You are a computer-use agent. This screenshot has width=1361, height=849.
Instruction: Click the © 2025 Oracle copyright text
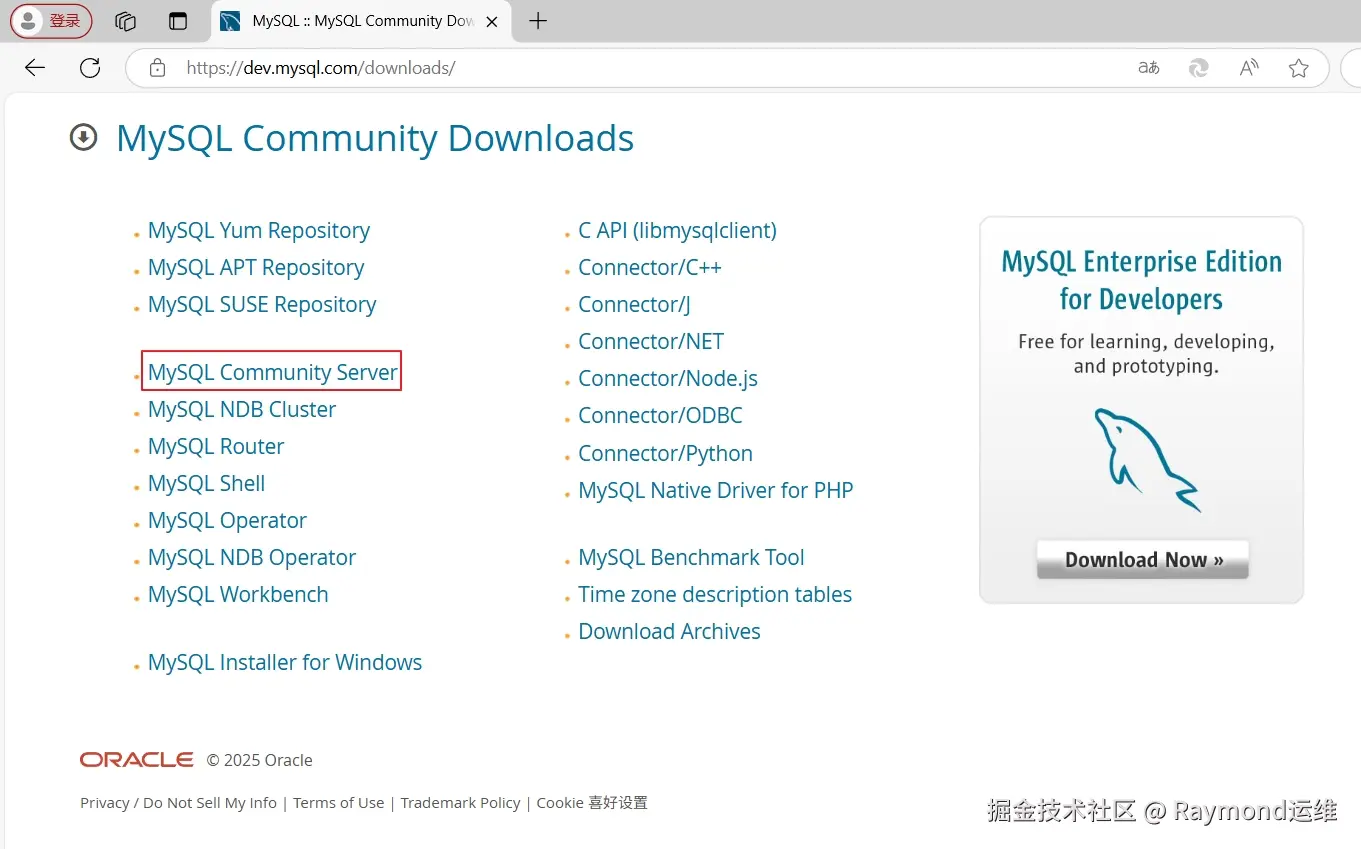[x=260, y=760]
